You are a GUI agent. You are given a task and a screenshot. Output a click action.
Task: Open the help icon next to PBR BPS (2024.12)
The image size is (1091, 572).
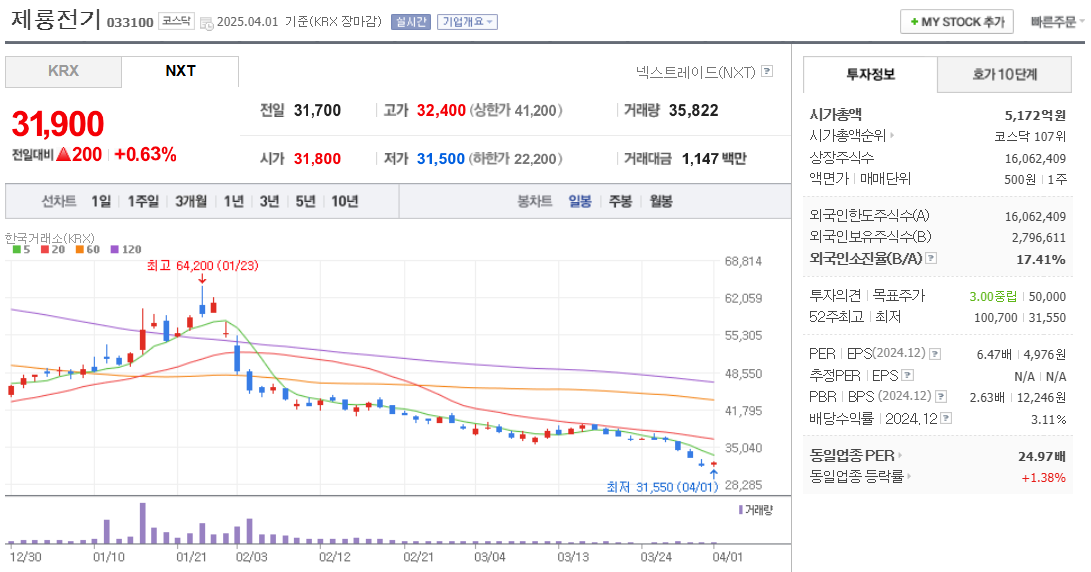point(941,397)
